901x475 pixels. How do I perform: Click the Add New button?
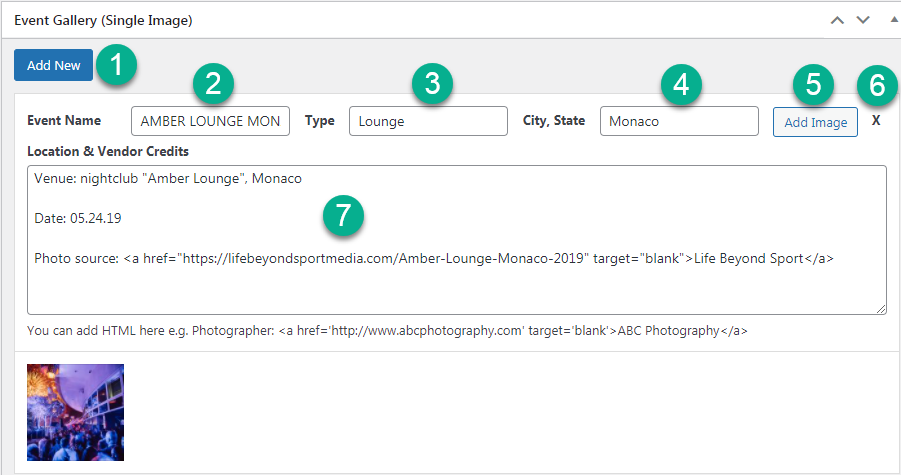point(53,65)
